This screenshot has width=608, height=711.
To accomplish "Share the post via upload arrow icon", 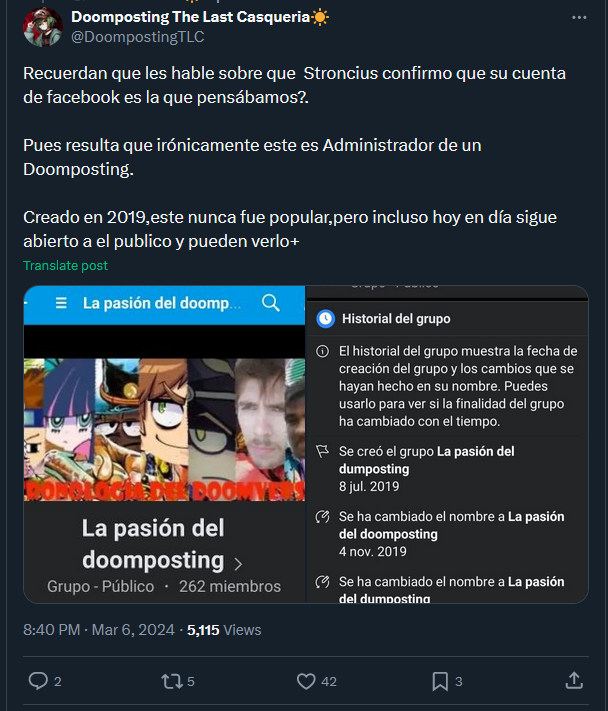I will pyautogui.click(x=574, y=681).
